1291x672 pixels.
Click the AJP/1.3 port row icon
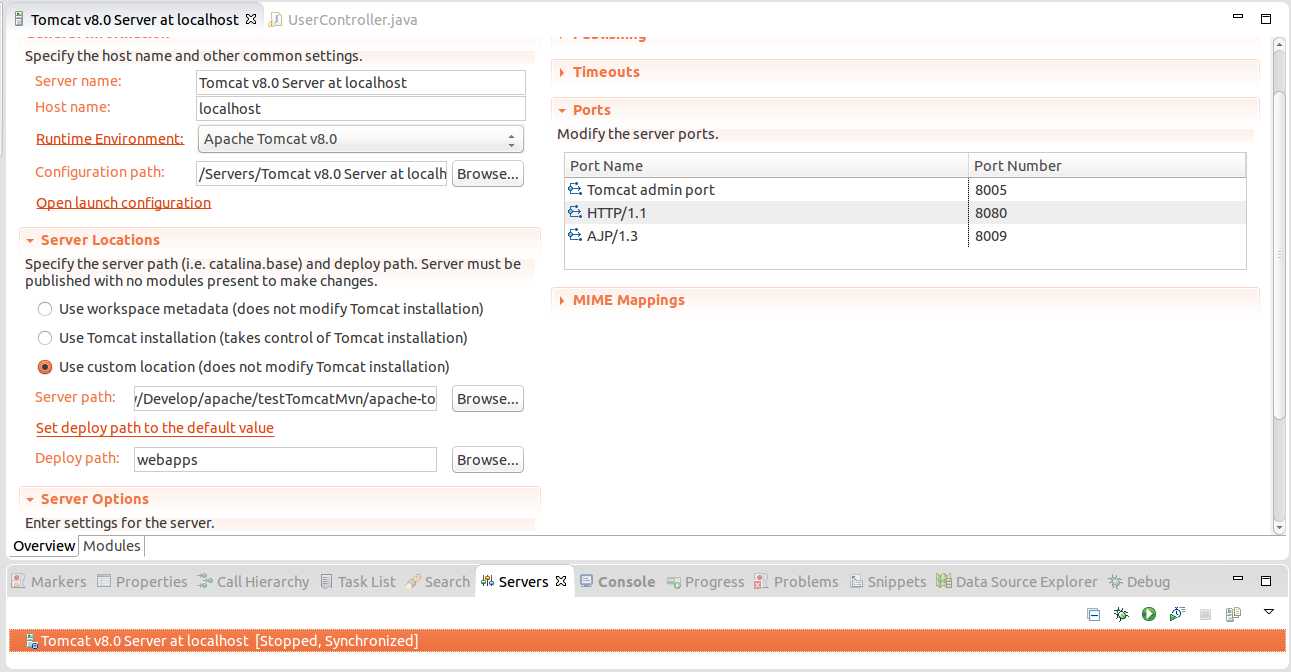click(x=575, y=235)
